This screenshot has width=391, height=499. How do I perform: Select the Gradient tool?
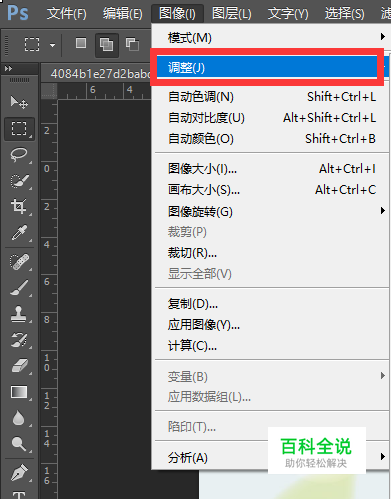19,392
